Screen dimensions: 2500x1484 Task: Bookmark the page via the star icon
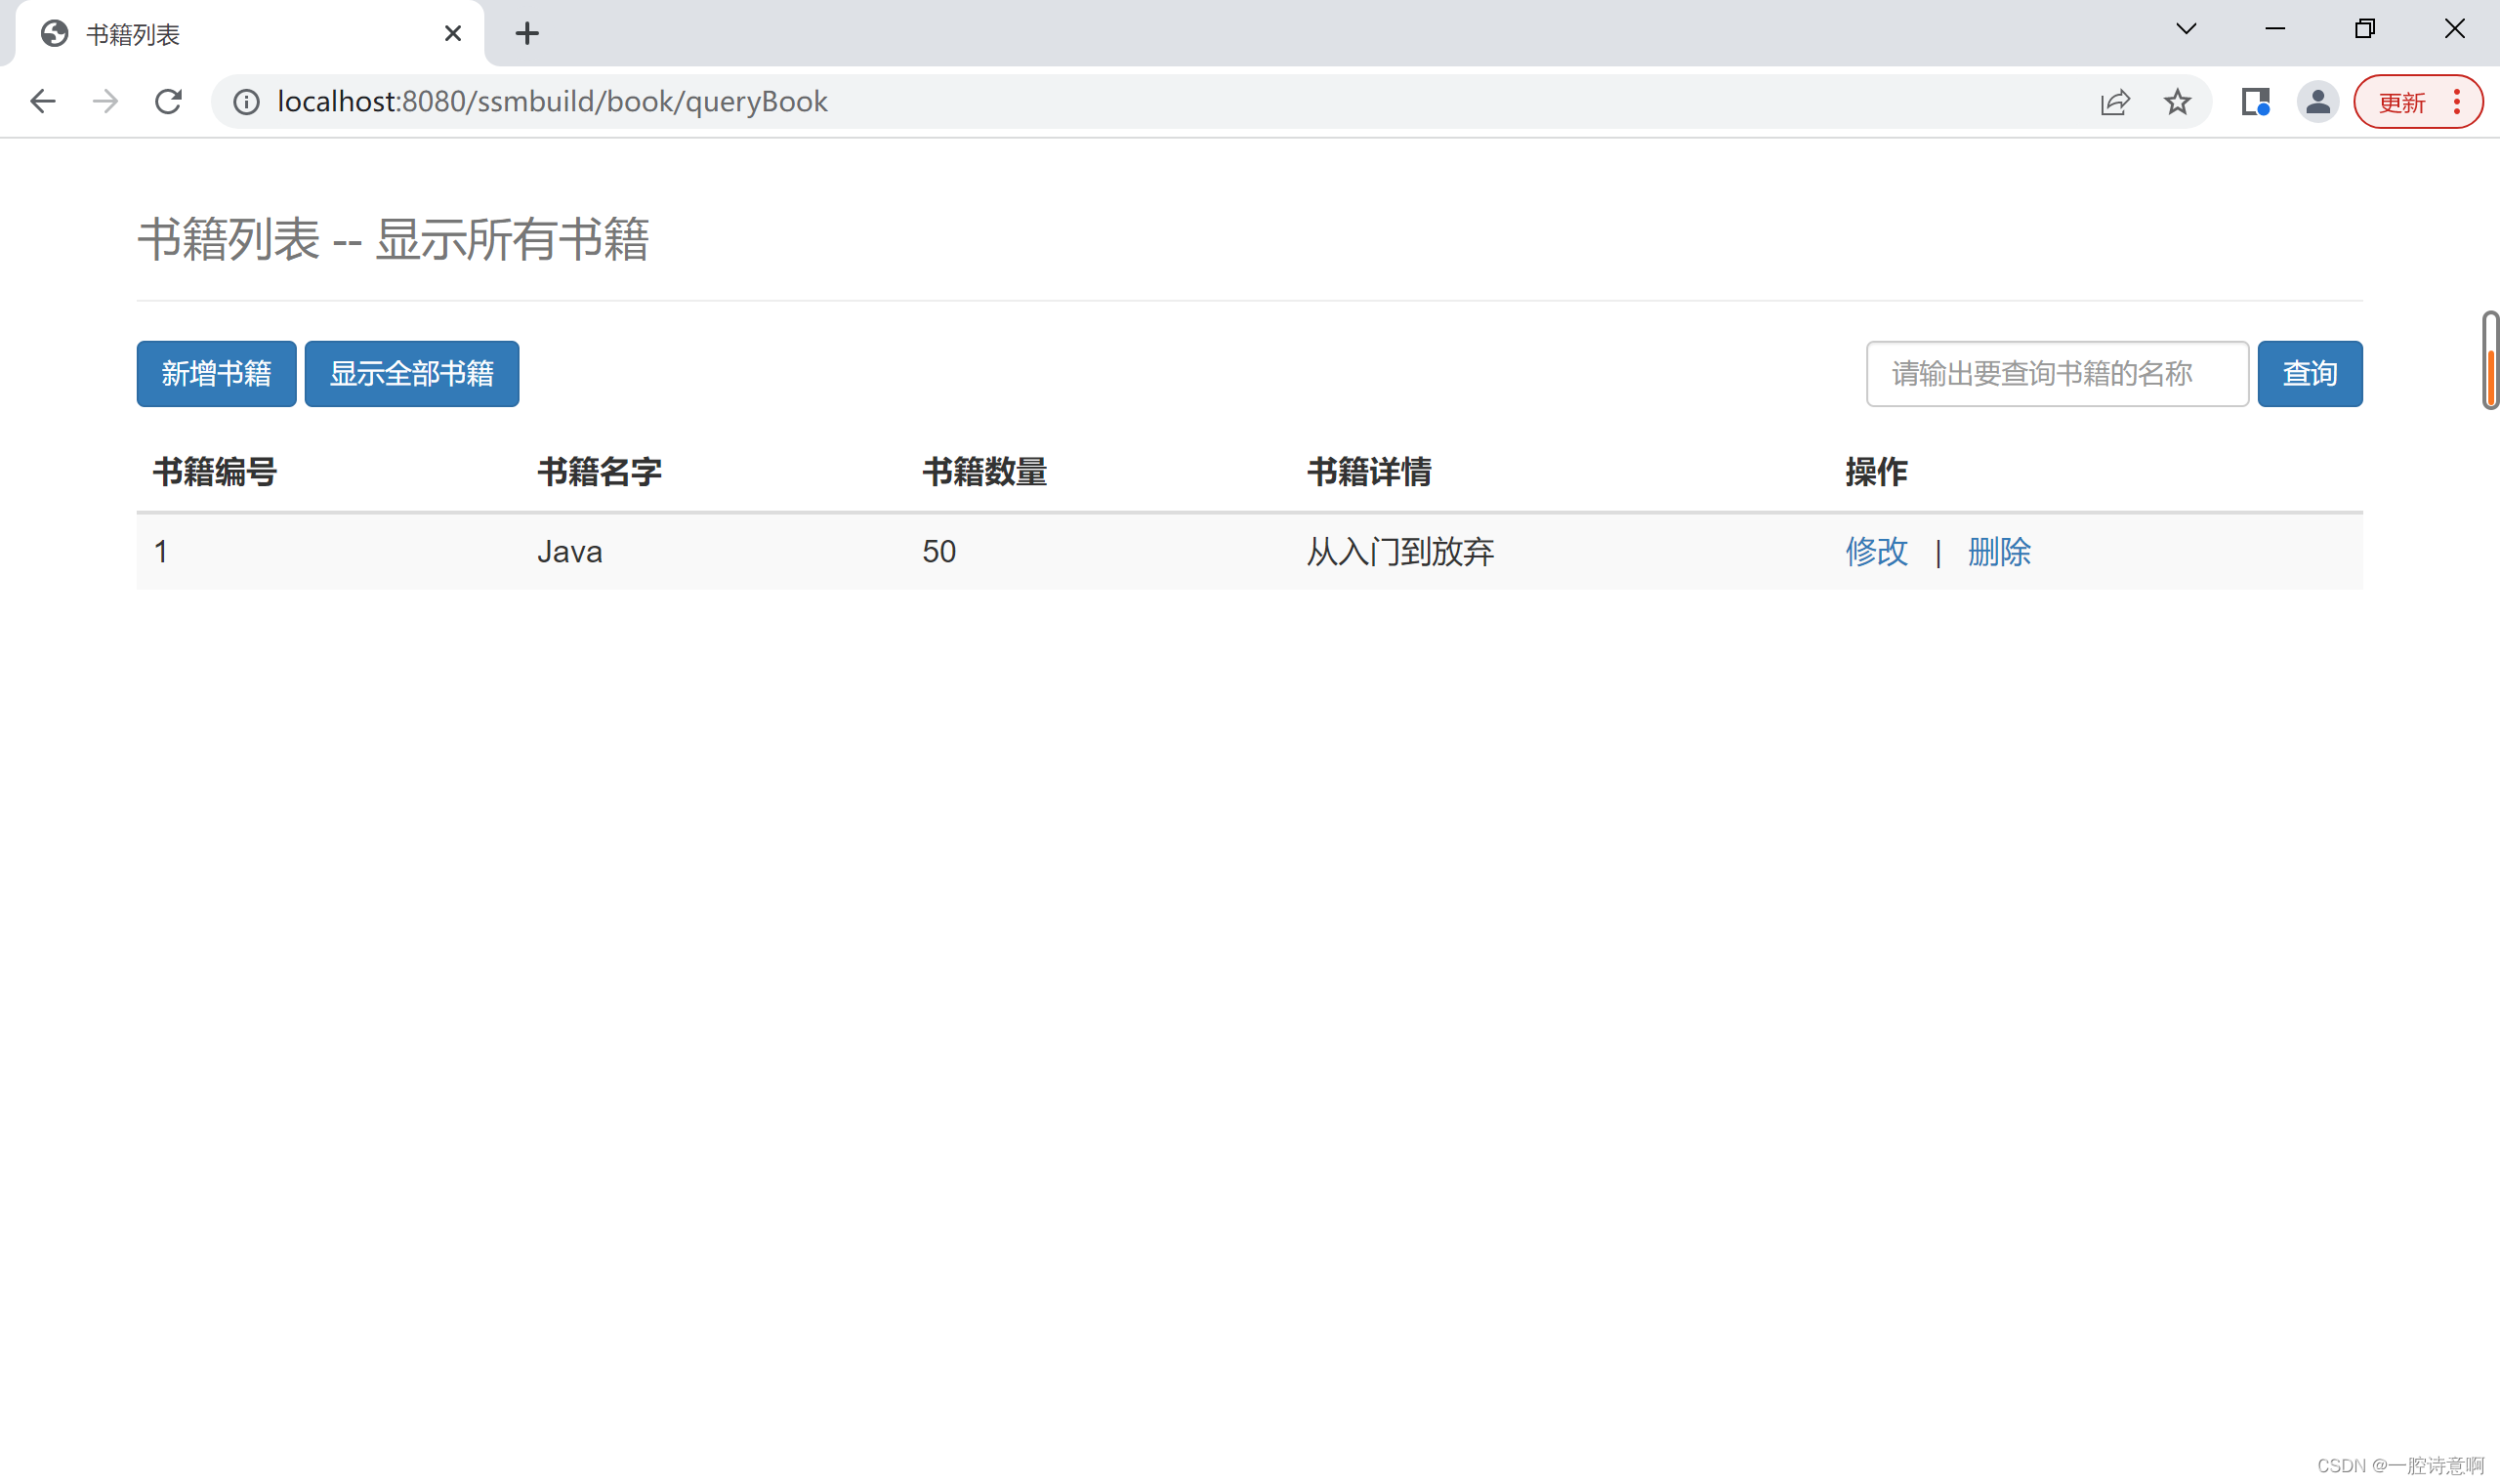(x=2177, y=101)
